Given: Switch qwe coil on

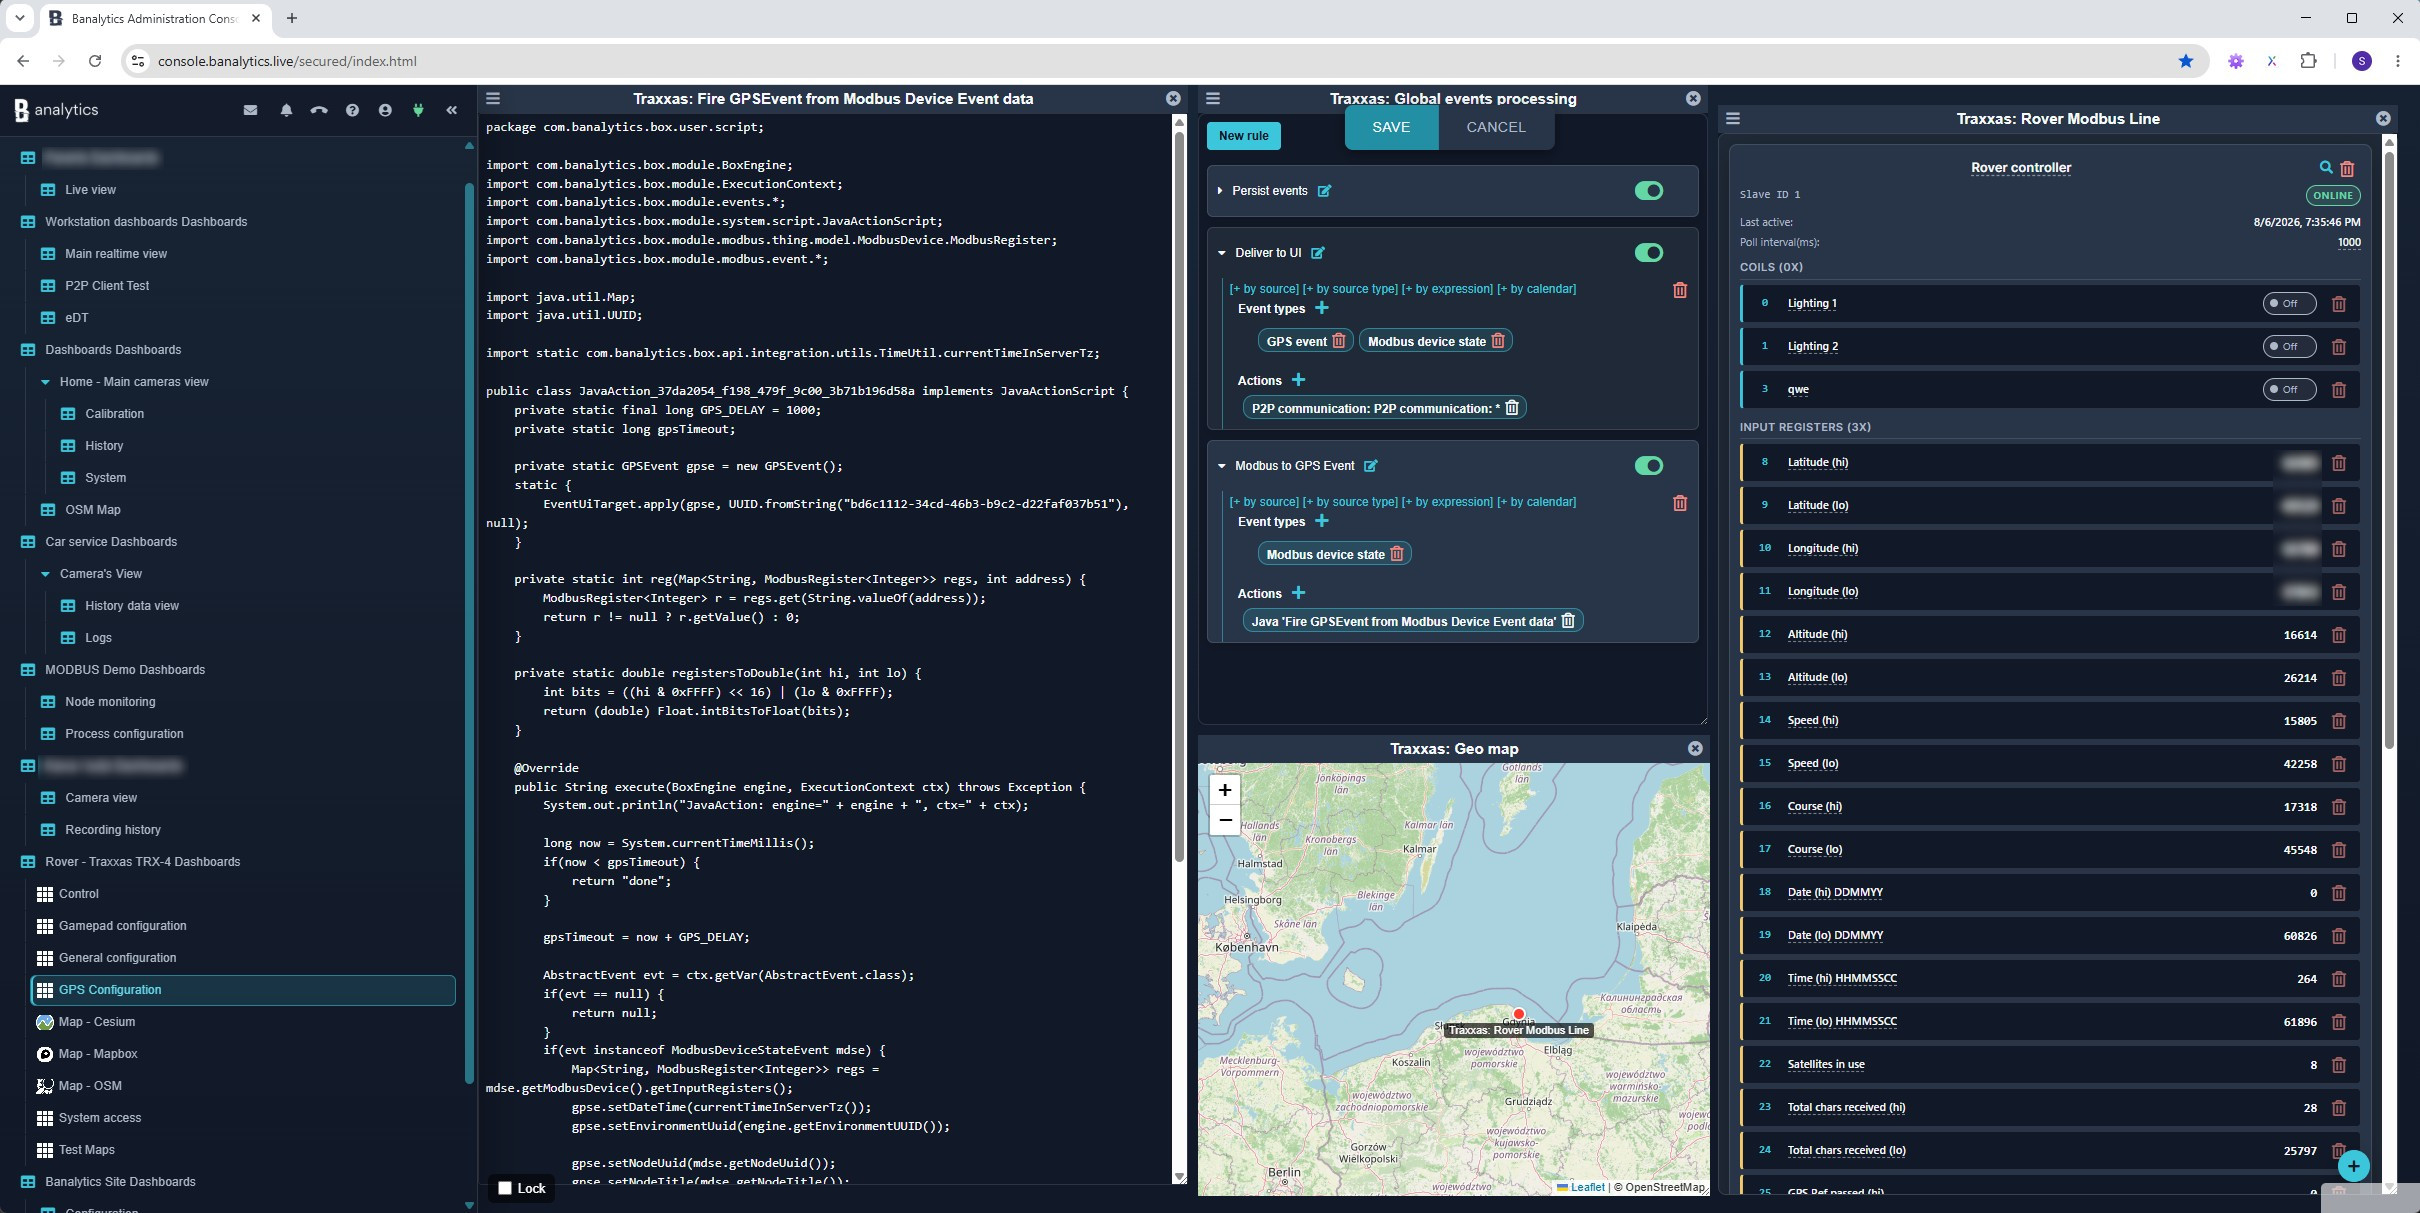Looking at the screenshot, I should click(x=2289, y=390).
